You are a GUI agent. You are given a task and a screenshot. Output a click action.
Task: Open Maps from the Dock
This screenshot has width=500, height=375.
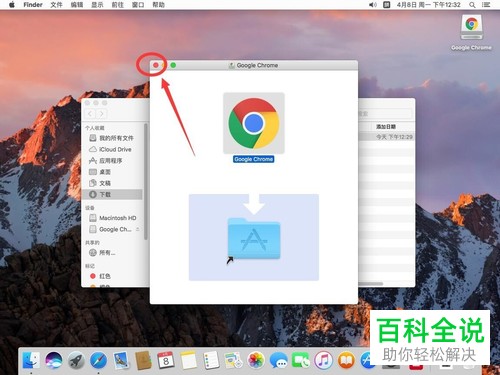click(233, 360)
